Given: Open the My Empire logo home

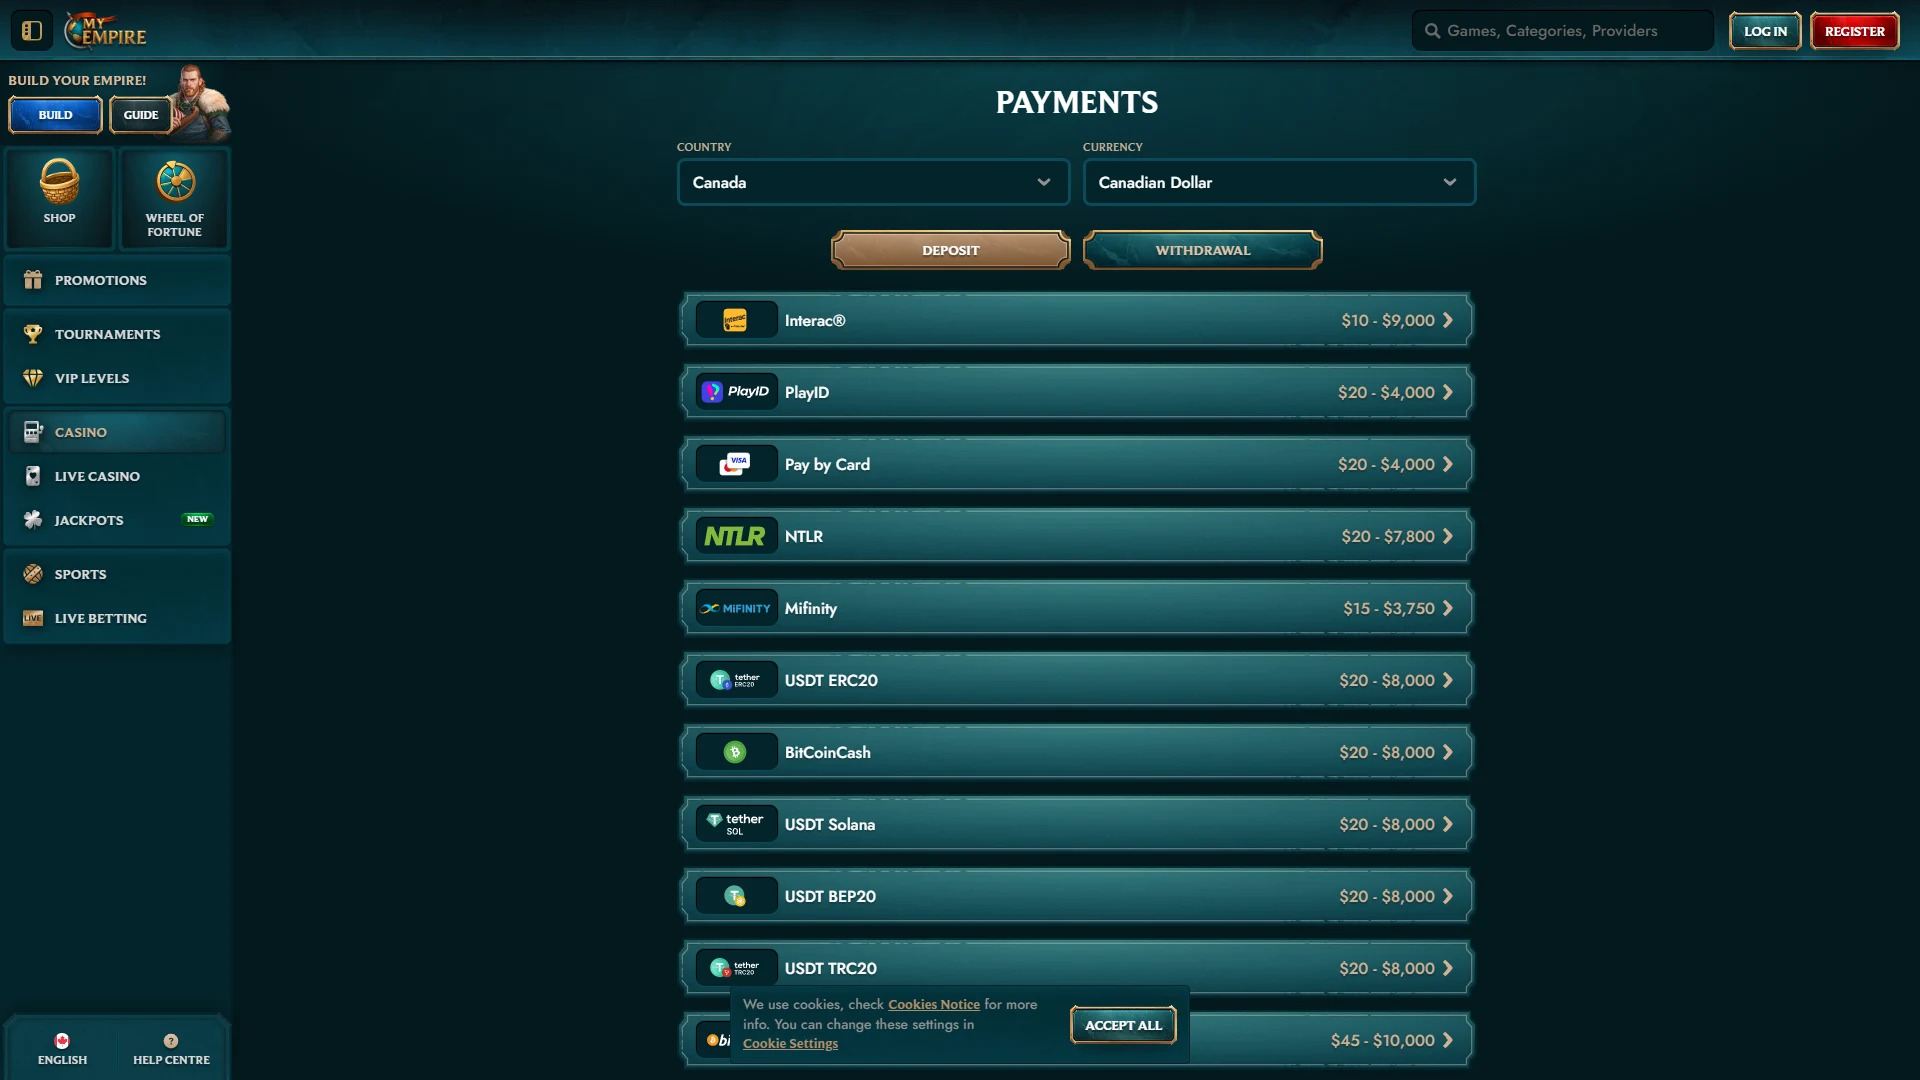Looking at the screenshot, I should click(105, 31).
